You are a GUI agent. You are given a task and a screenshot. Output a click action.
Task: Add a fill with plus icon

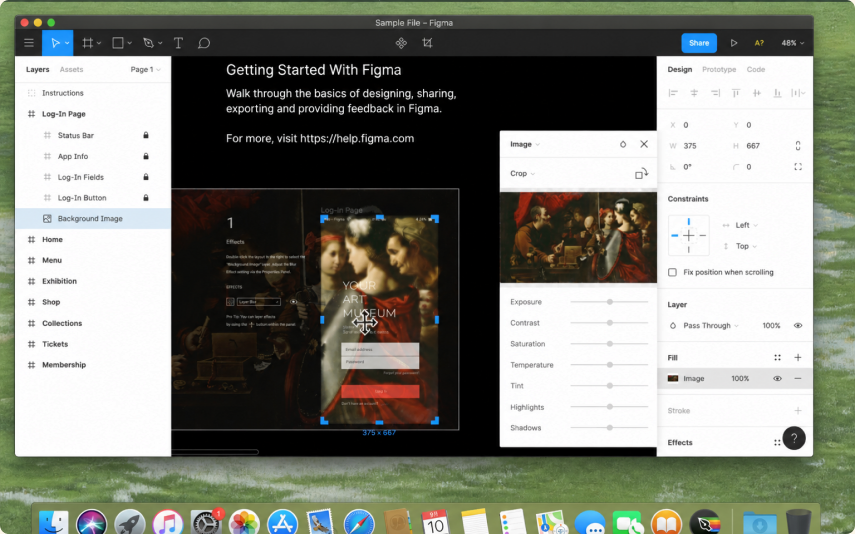pyautogui.click(x=798, y=358)
